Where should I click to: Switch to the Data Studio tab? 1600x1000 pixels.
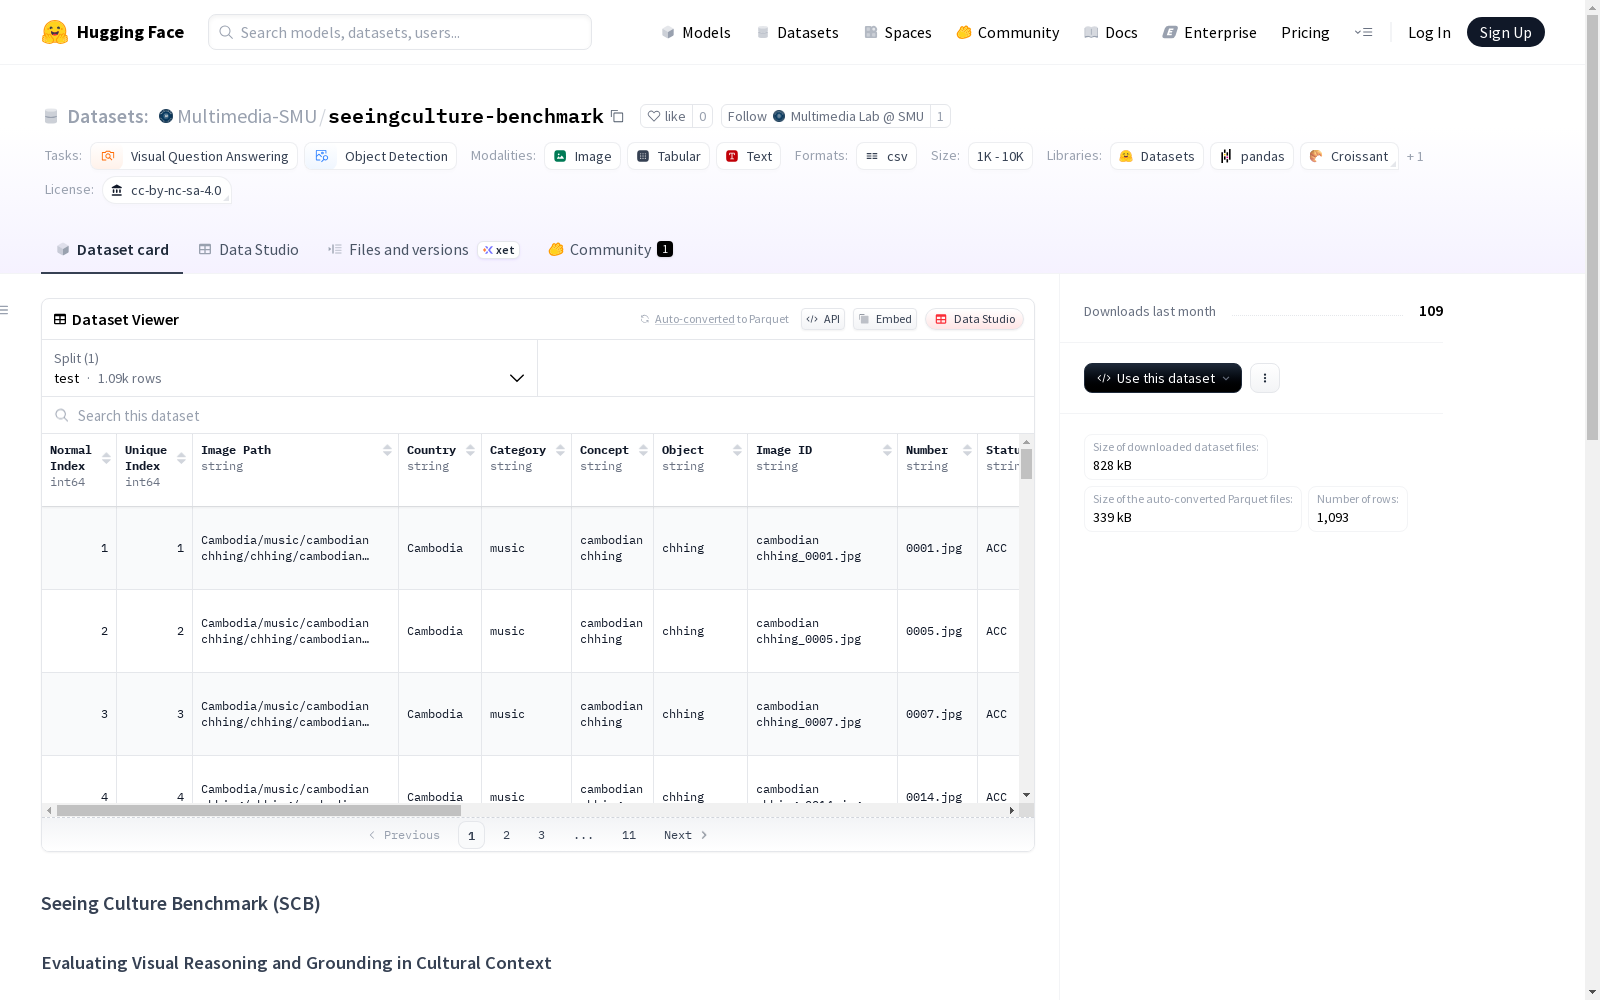pyautogui.click(x=249, y=250)
